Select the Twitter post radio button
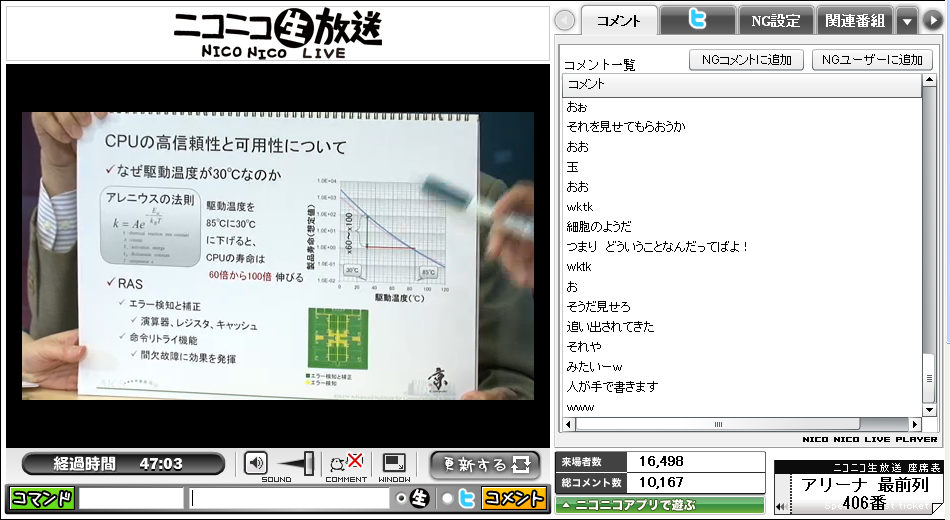The width and height of the screenshot is (950, 520). click(x=448, y=499)
